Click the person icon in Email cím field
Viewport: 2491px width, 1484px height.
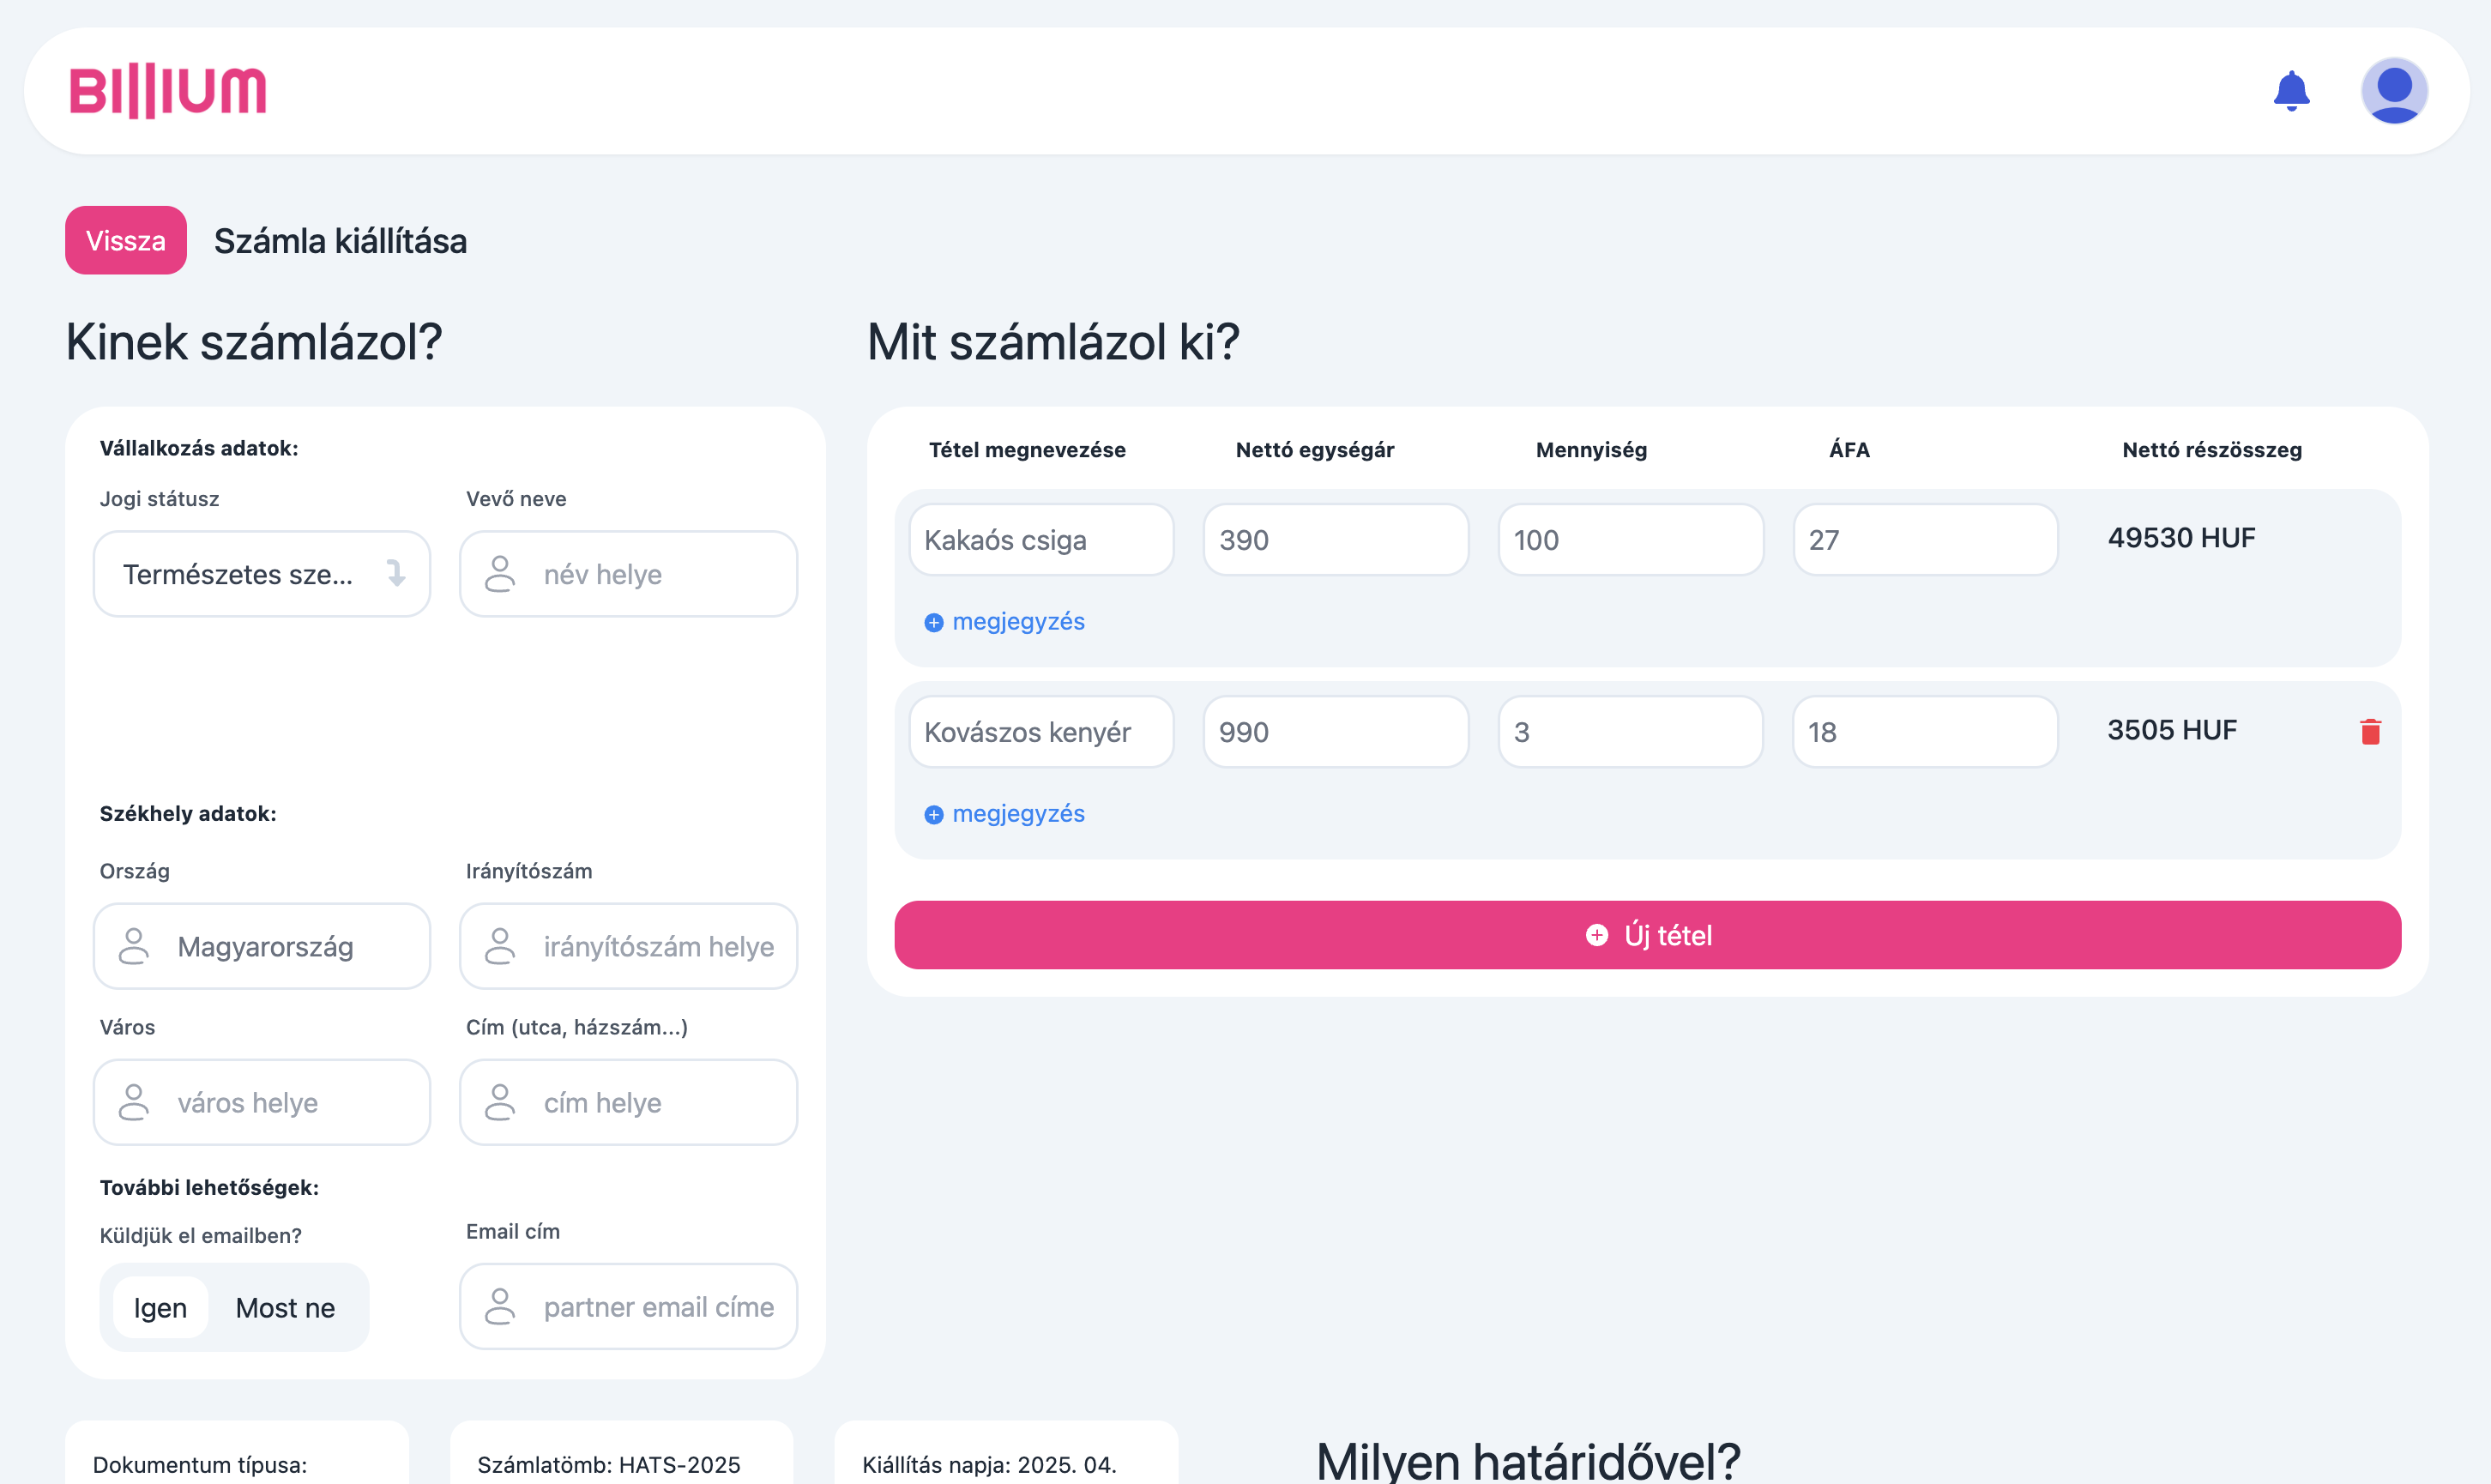click(500, 1306)
